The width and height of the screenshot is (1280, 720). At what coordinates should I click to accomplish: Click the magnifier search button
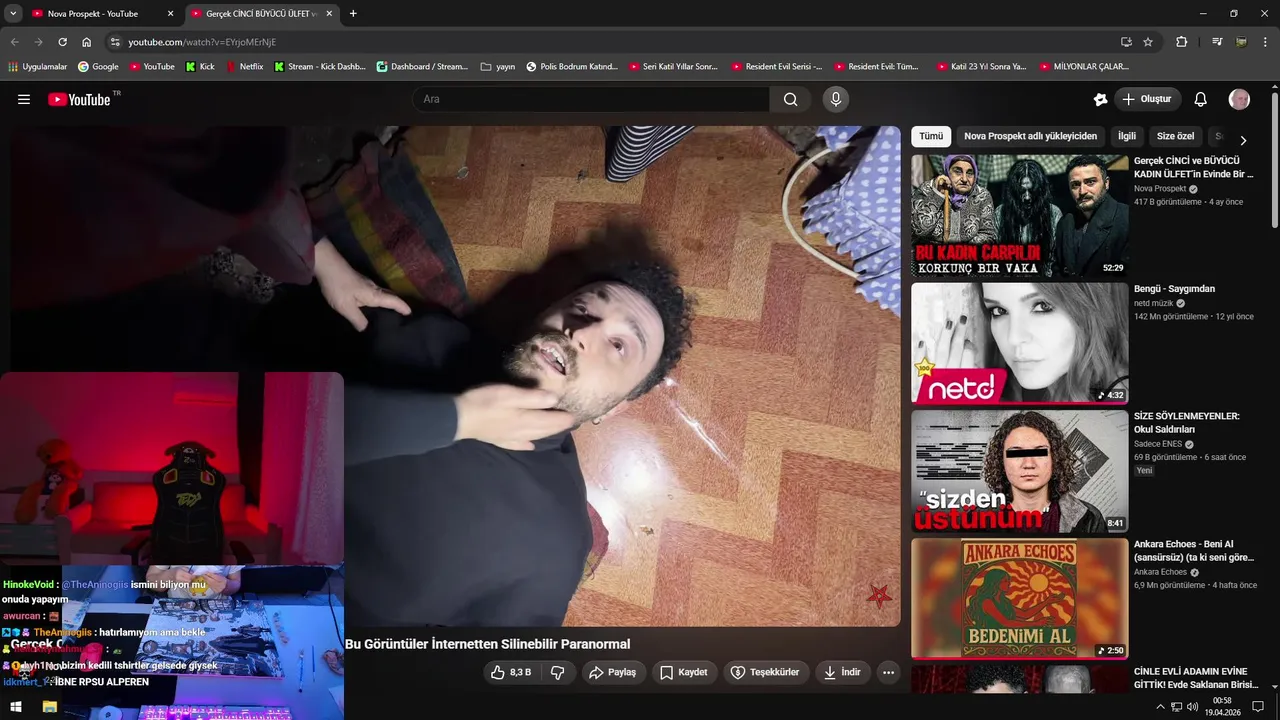pos(791,99)
